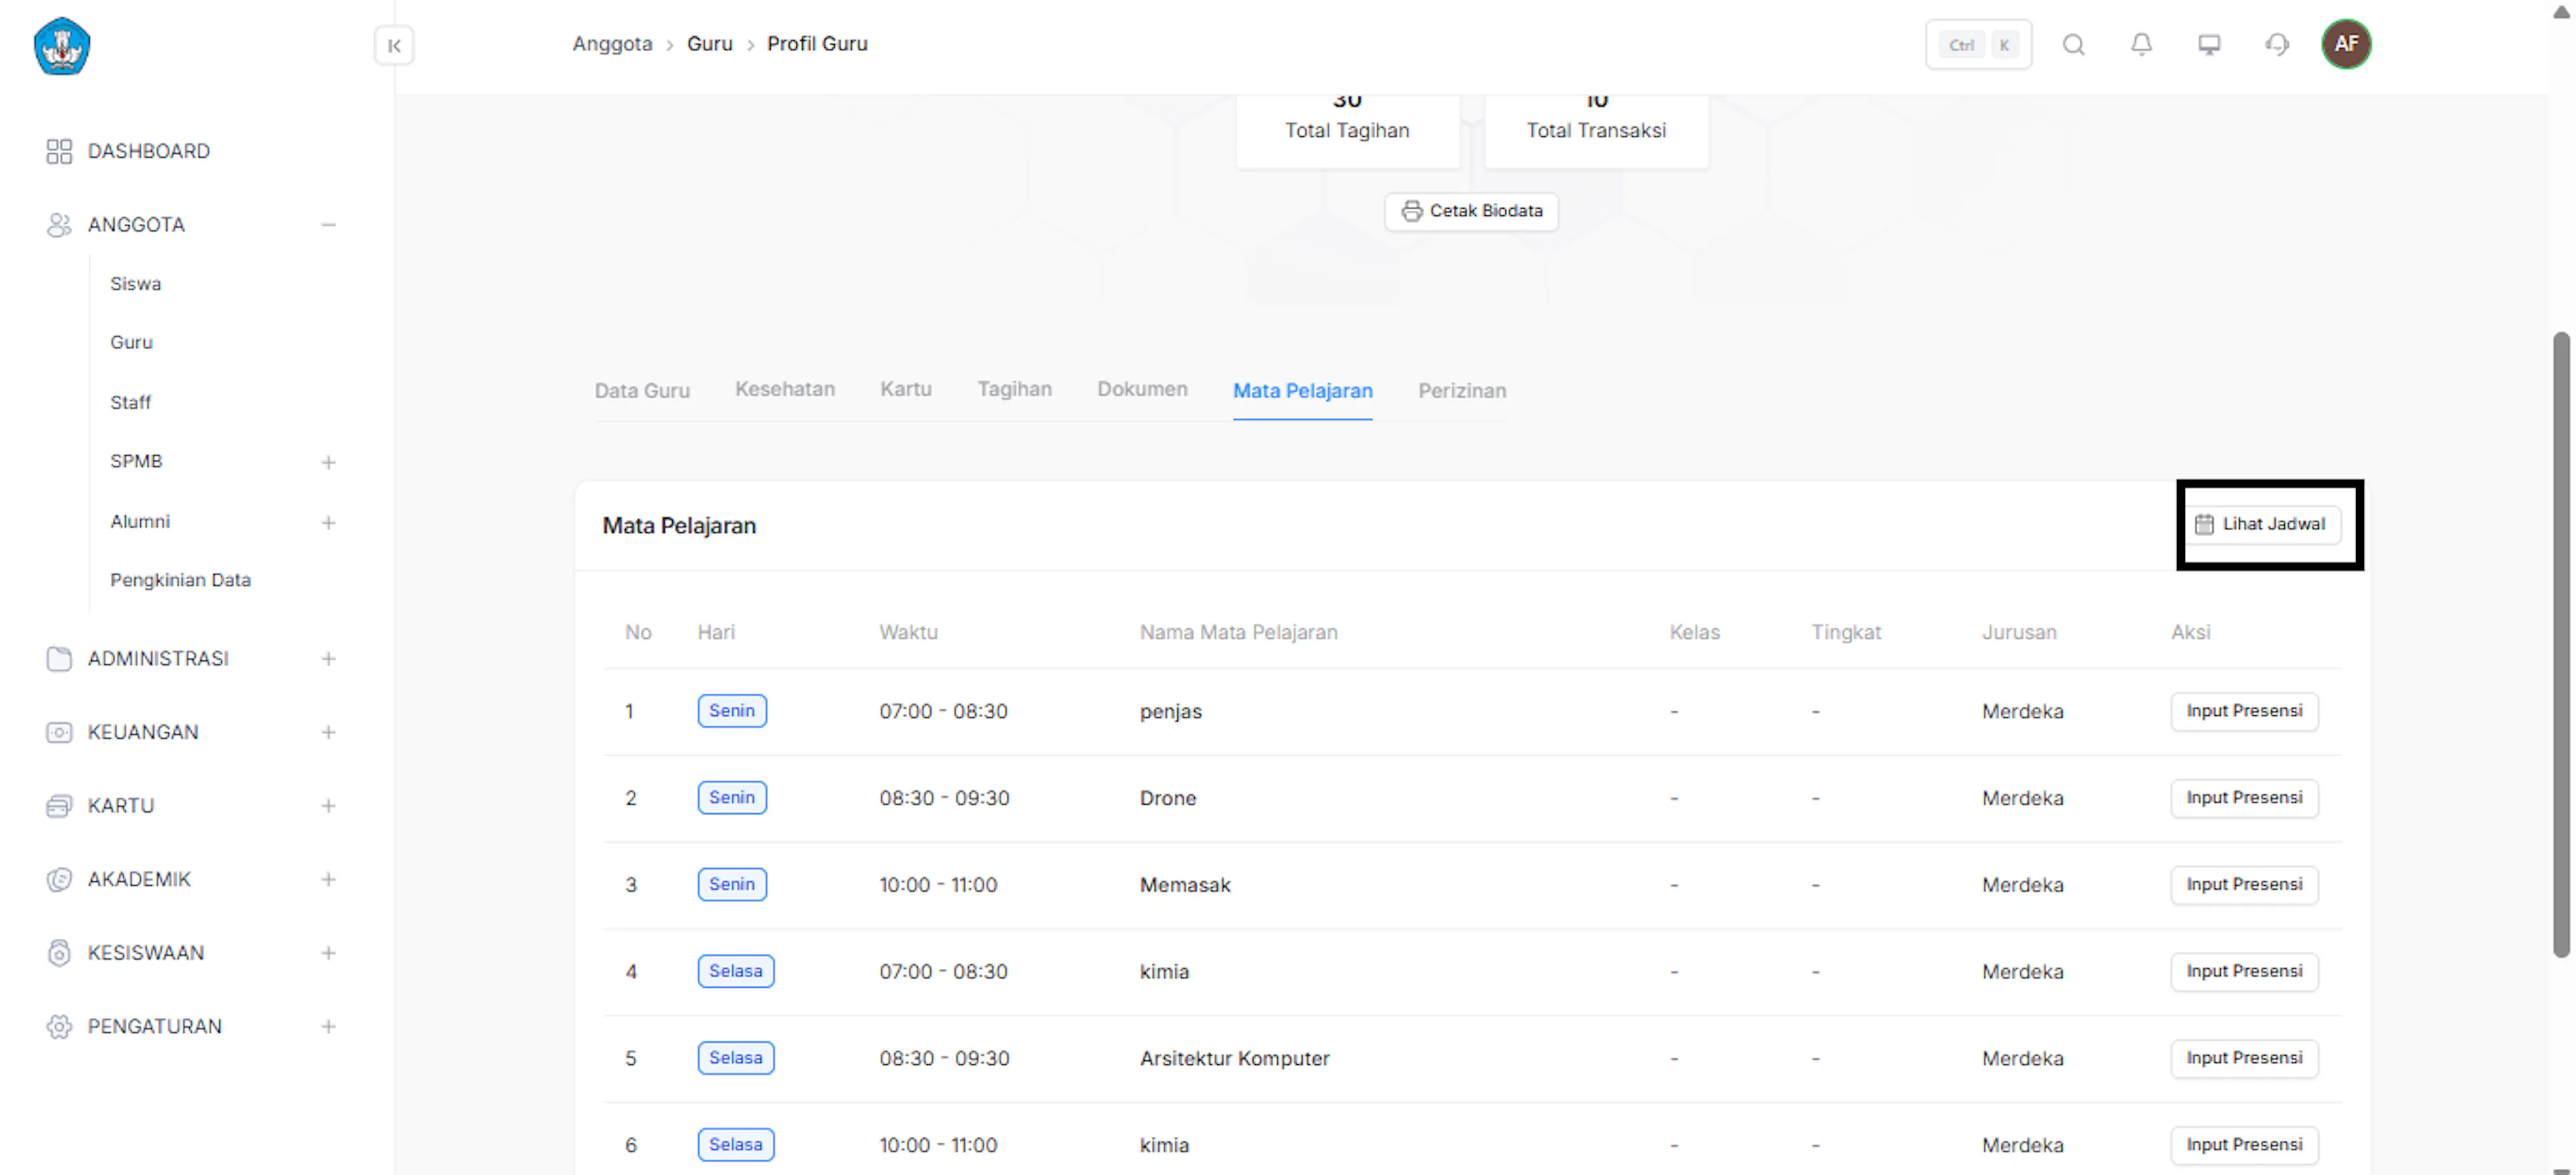2576x1175 pixels.
Task: Expand the Keuangan menu
Action: click(x=328, y=733)
